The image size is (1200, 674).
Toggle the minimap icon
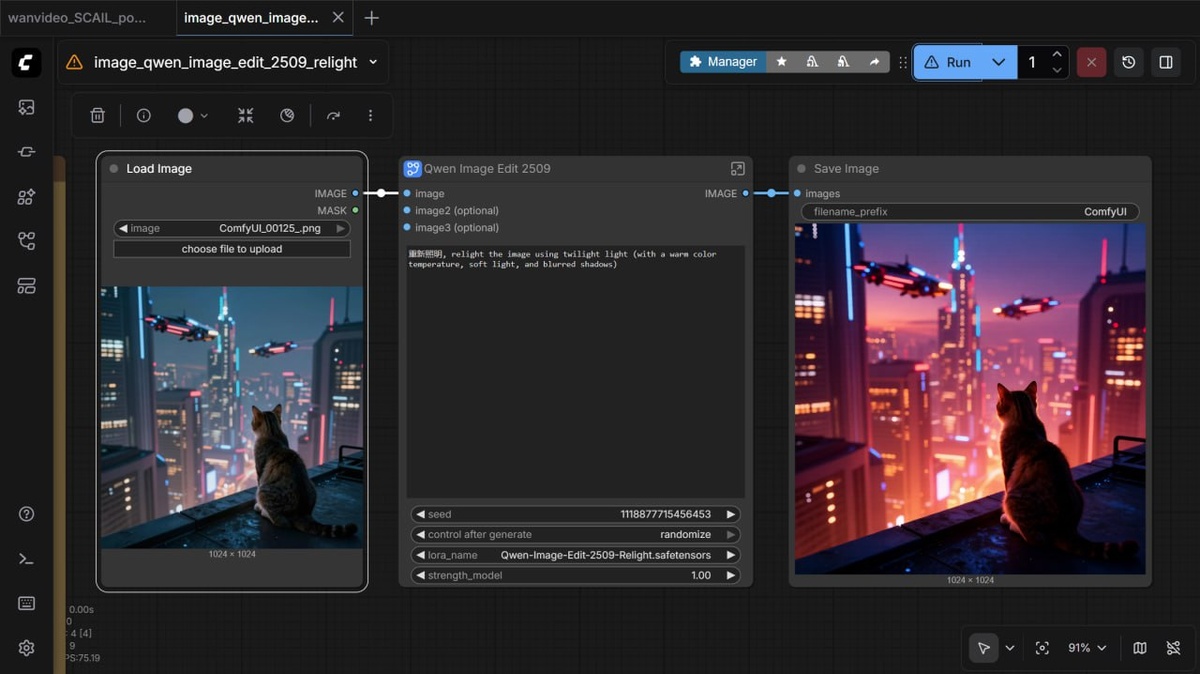click(1140, 648)
